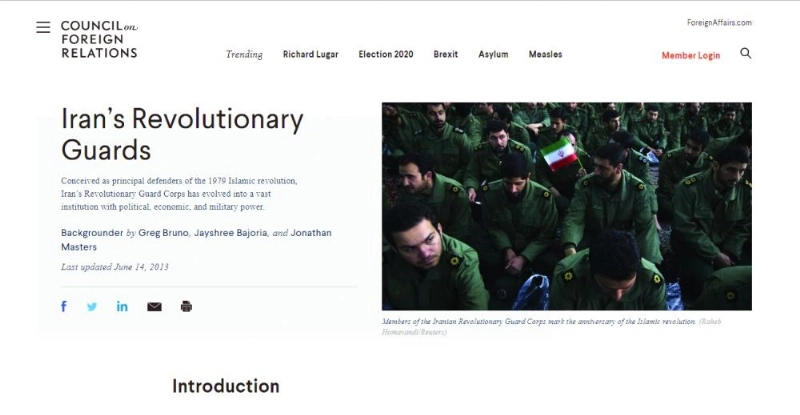
Task: Open the hamburger menu icon
Action: click(43, 27)
